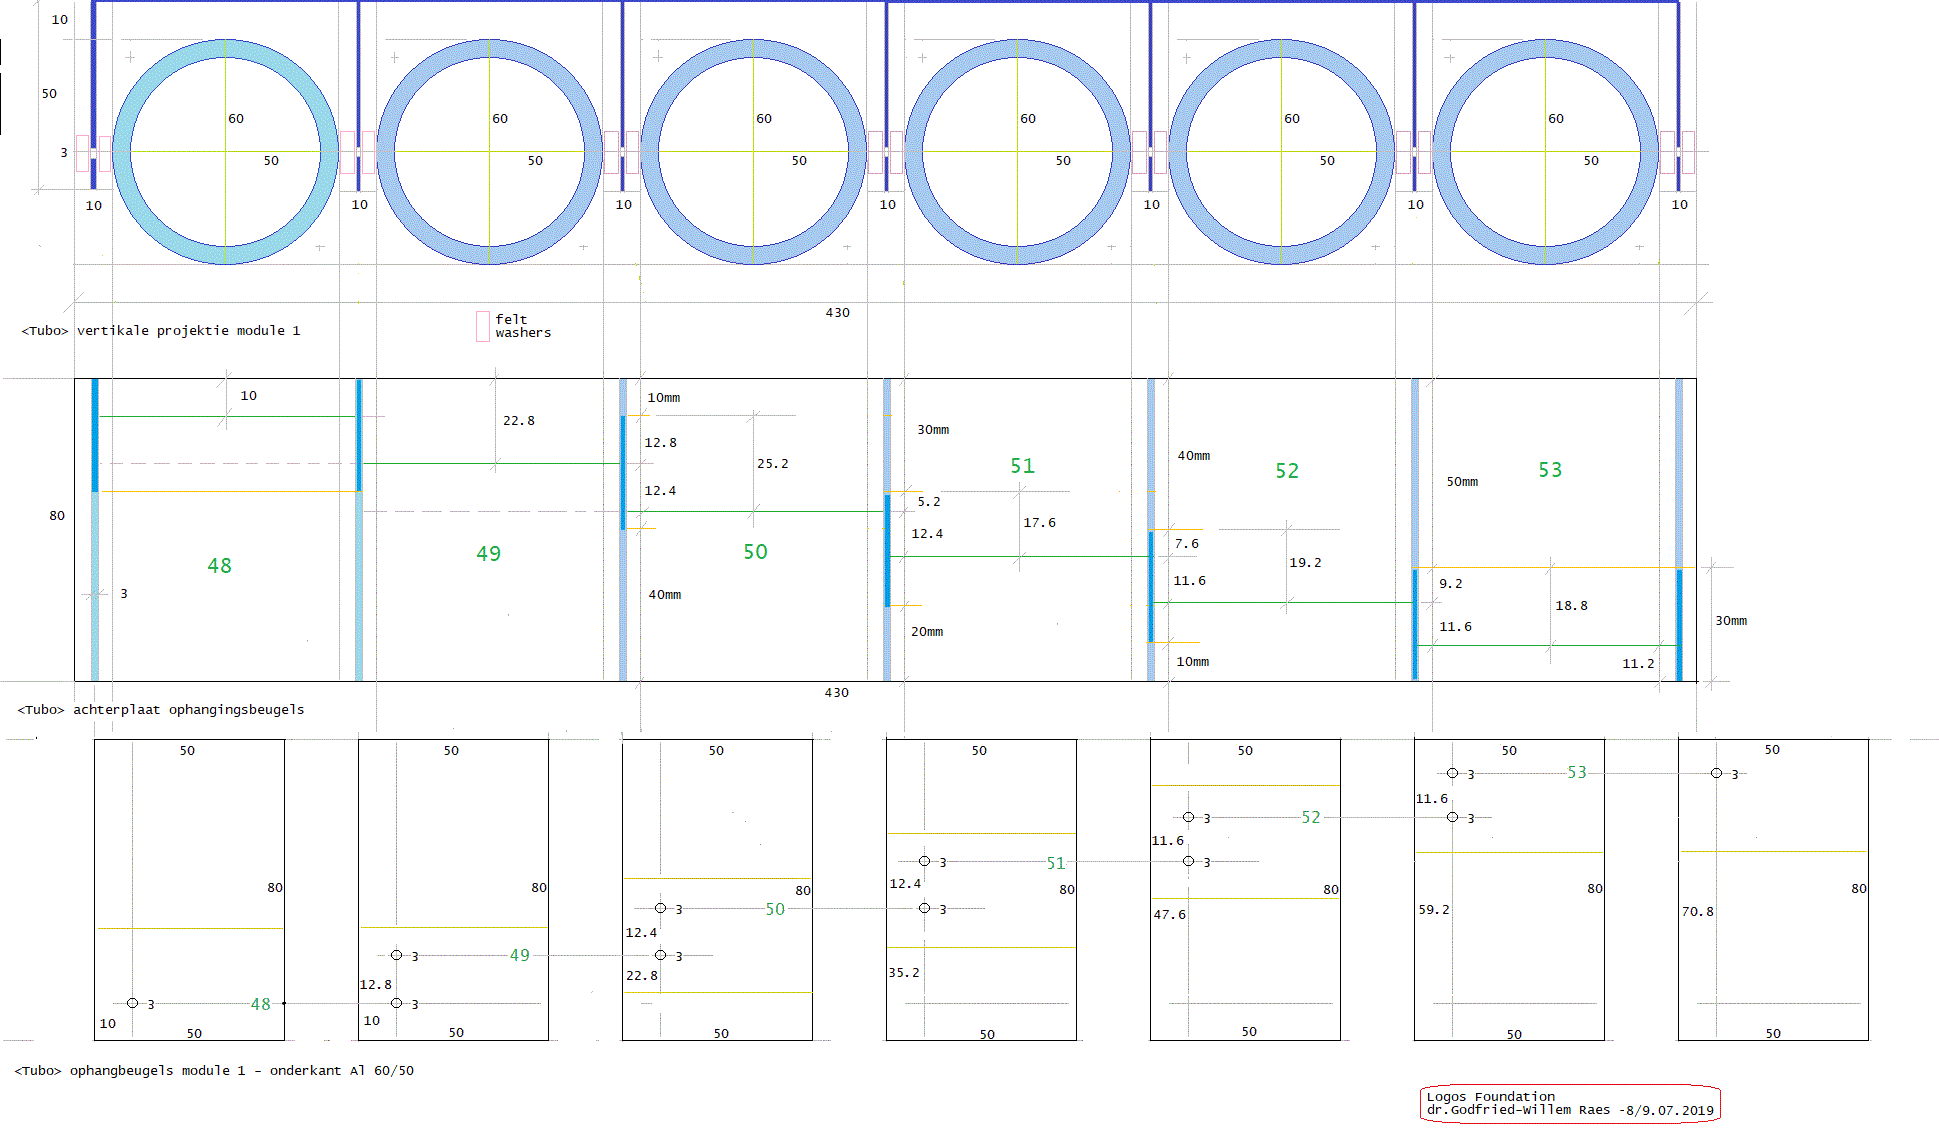Select the green number 48 in backplate
This screenshot has height=1144, width=1939.
[x=219, y=566]
